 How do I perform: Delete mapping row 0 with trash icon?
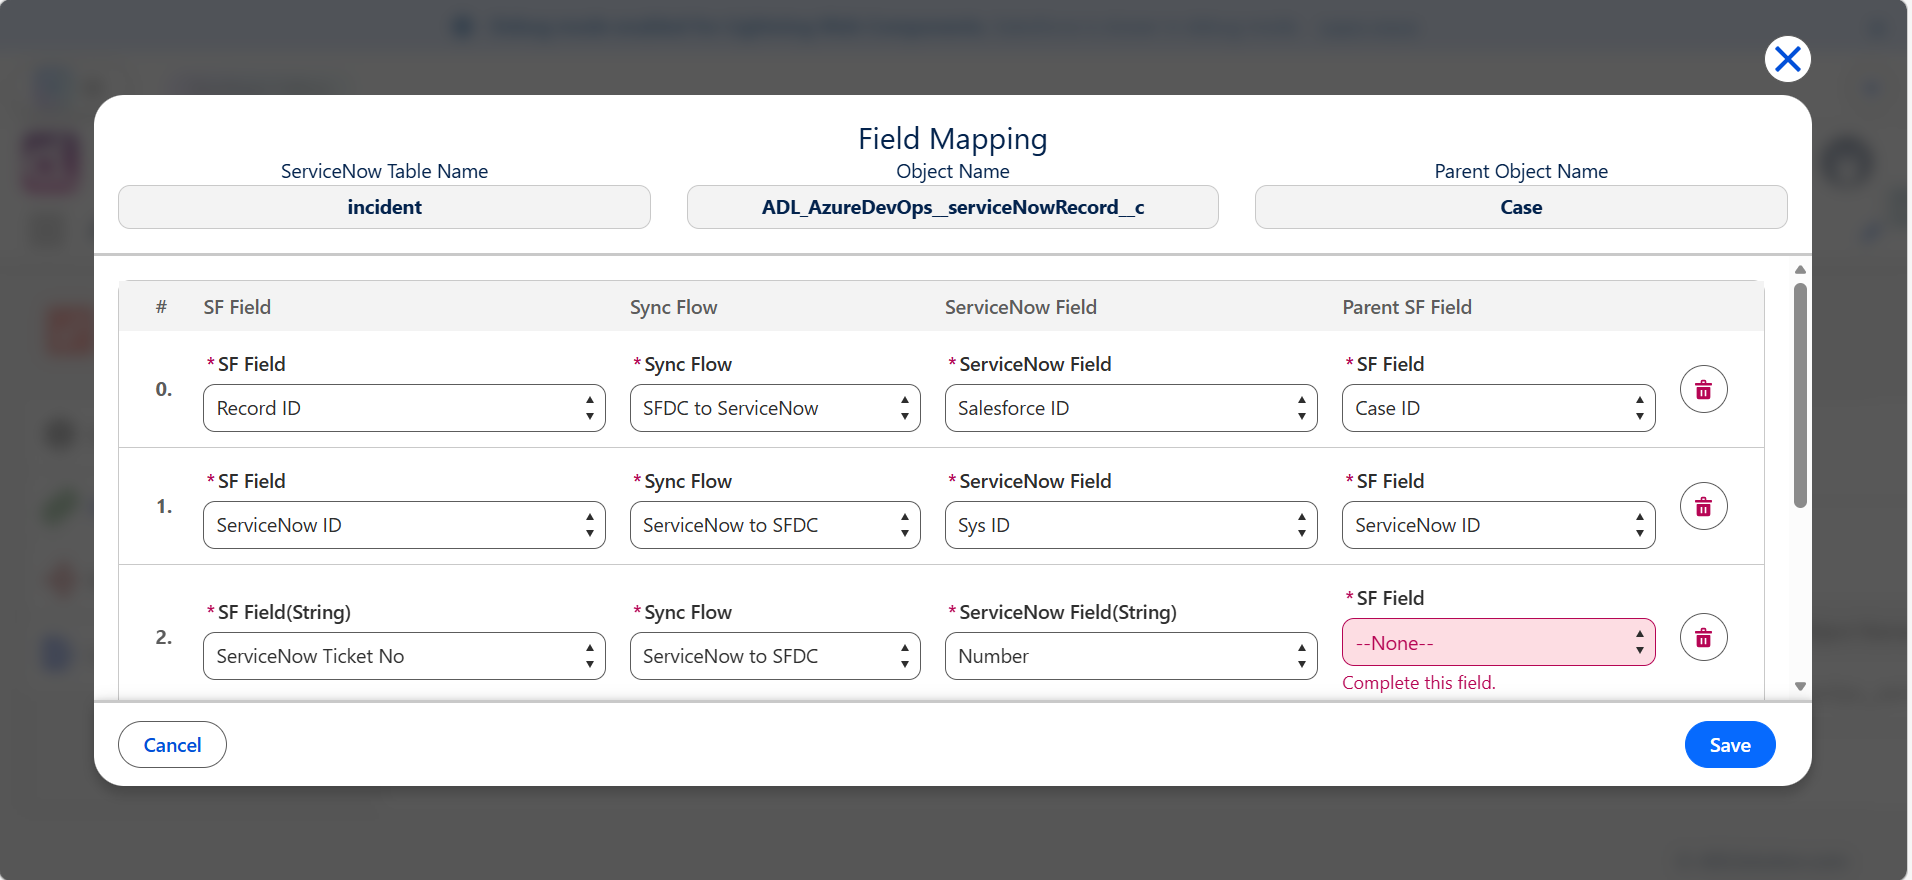click(x=1703, y=390)
